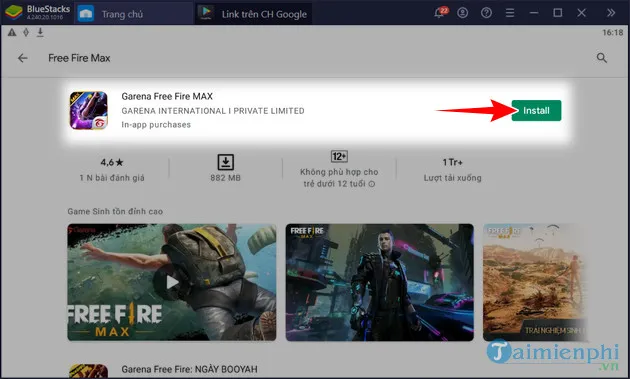The image size is (630, 379).
Task: Click the Game Sinh tồn đỉnh cao description
Action: (115, 211)
